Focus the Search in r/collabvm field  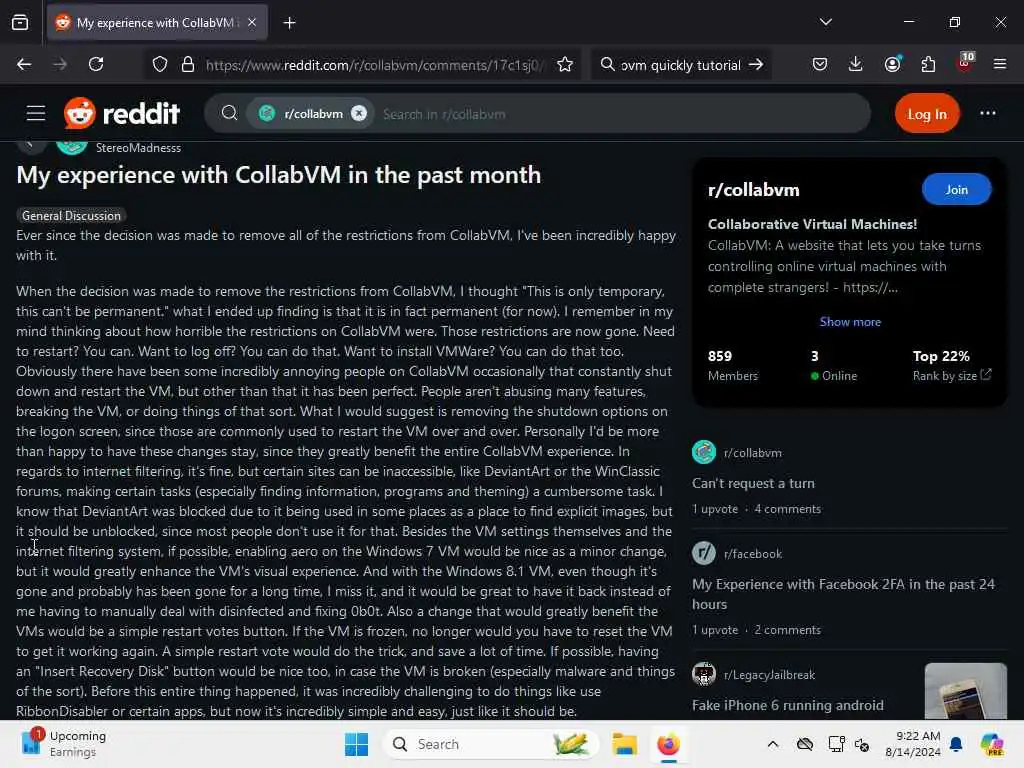620,114
